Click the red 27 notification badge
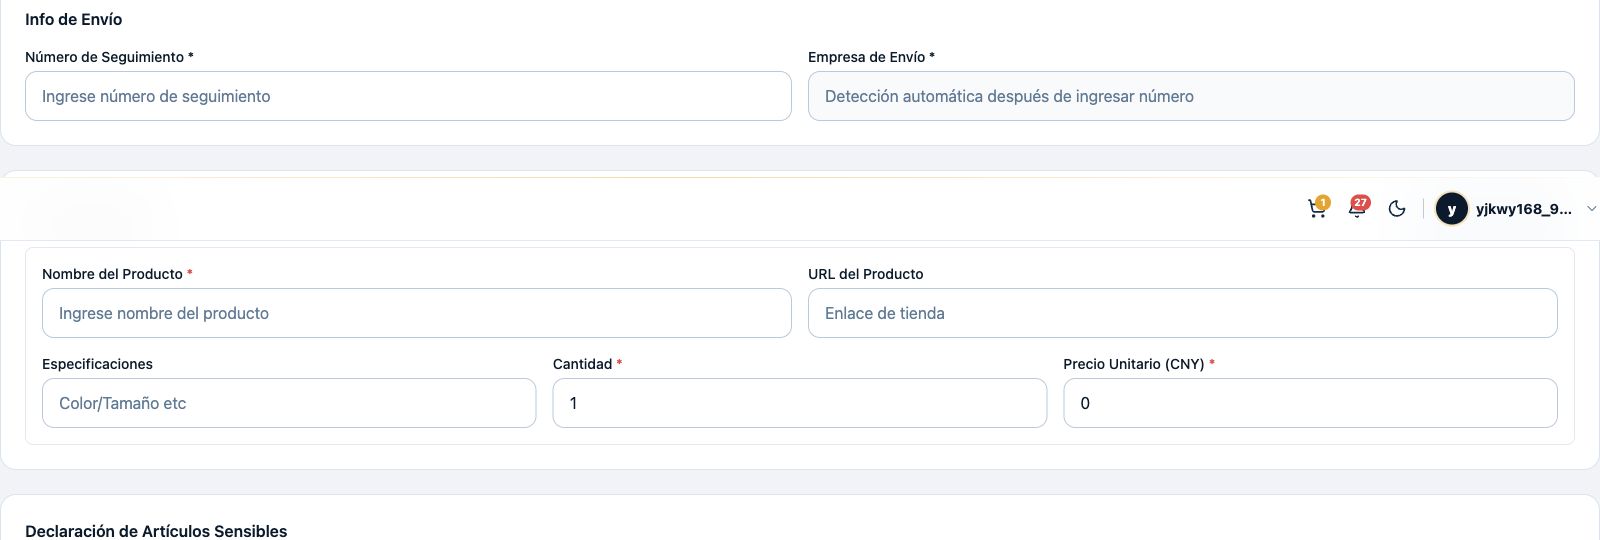The height and width of the screenshot is (540, 1600). pos(1361,202)
